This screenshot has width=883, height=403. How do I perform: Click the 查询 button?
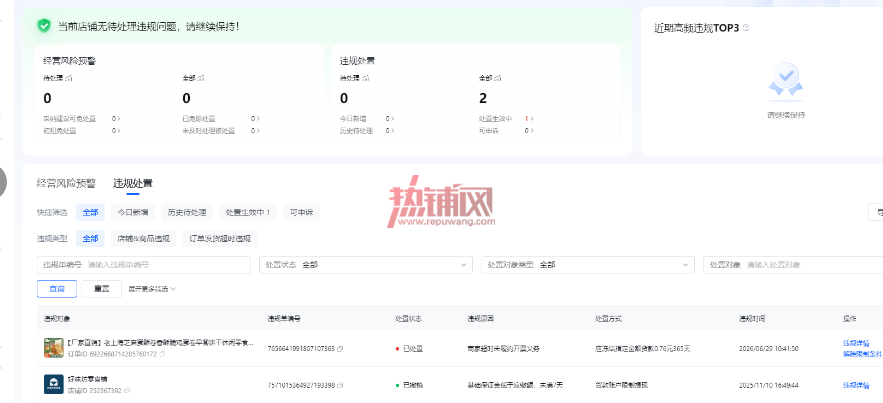click(x=57, y=289)
